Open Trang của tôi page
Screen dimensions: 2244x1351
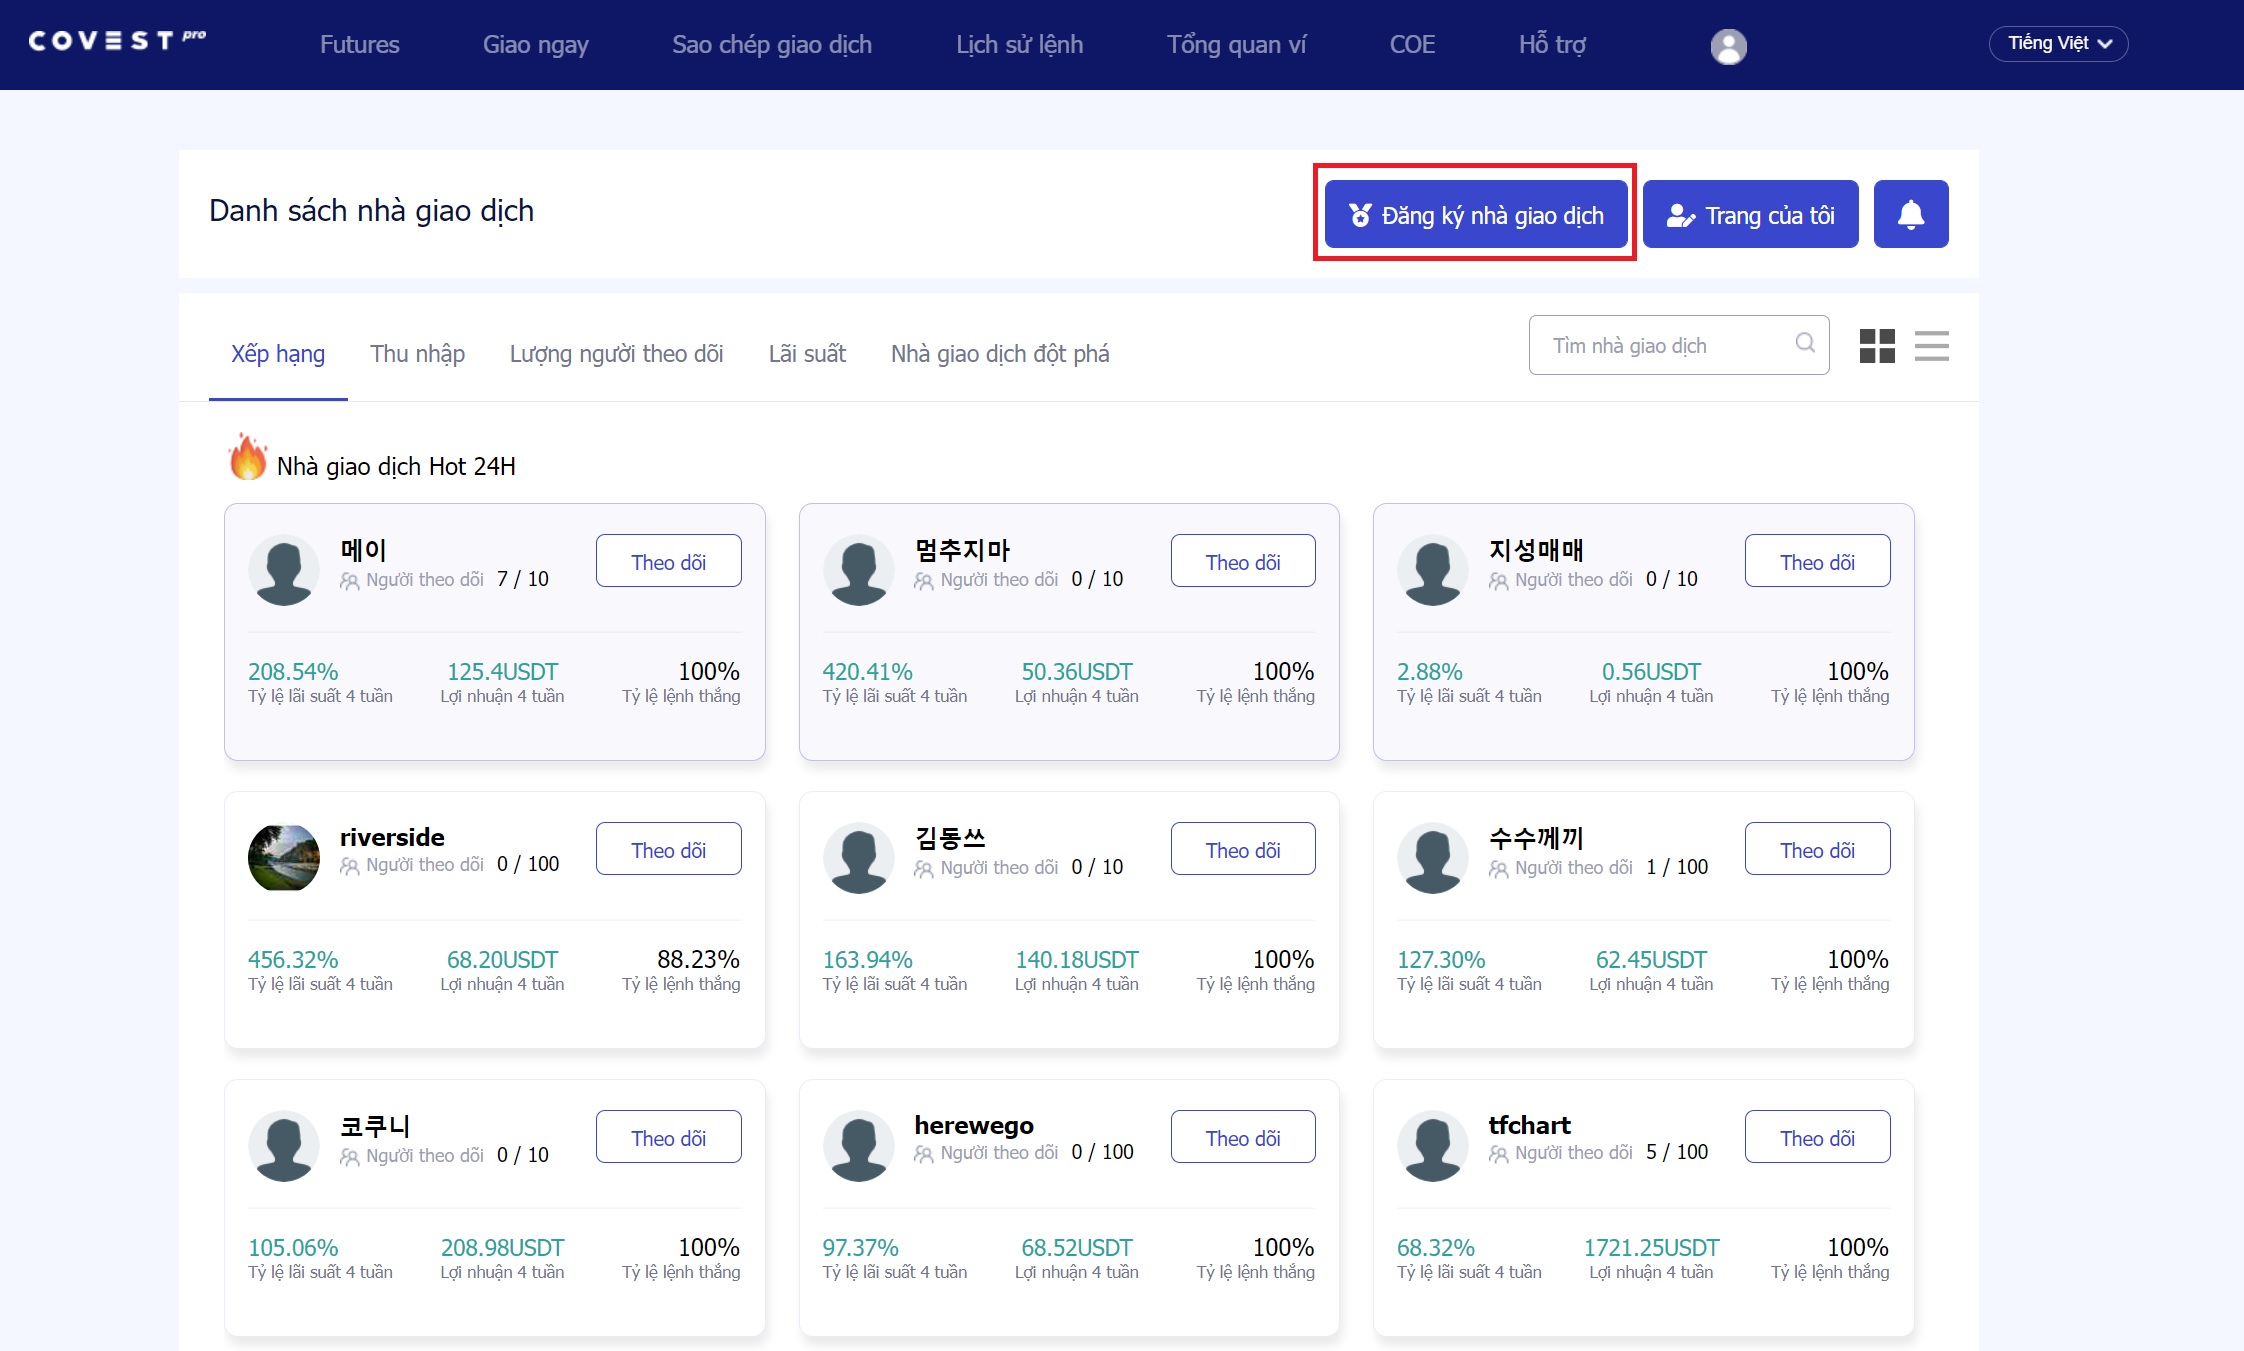tap(1750, 215)
